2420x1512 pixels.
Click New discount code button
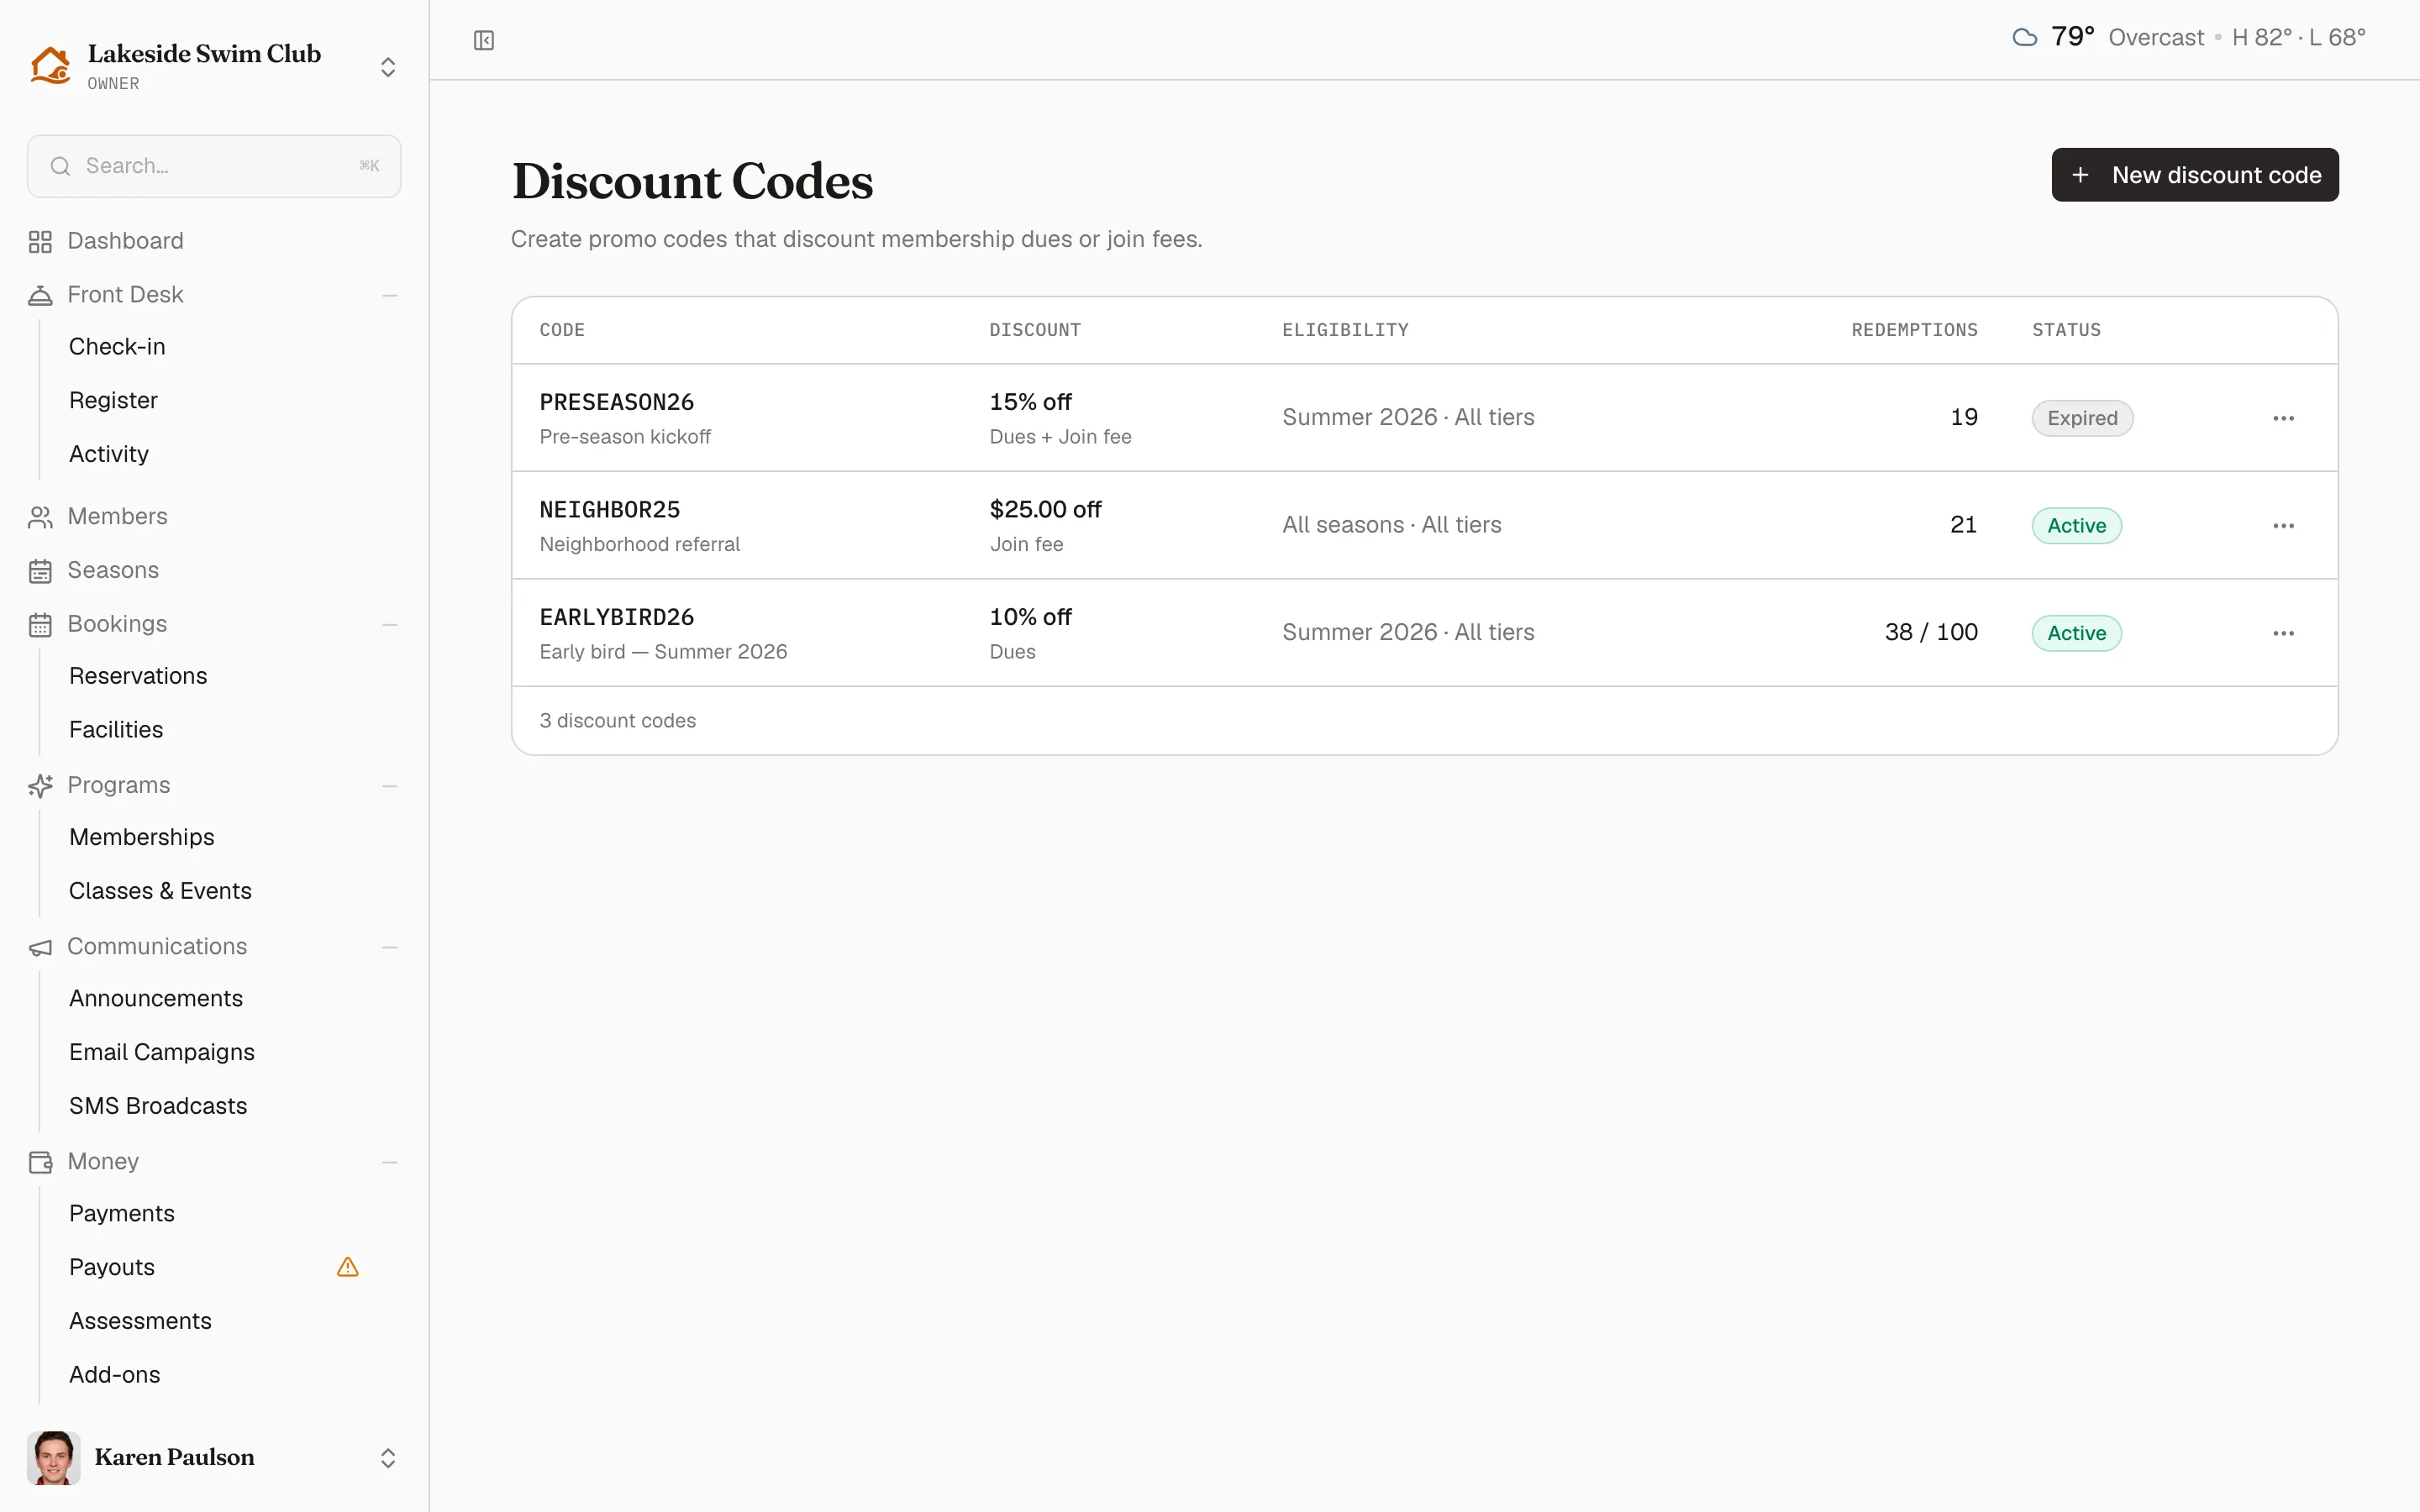click(2194, 175)
